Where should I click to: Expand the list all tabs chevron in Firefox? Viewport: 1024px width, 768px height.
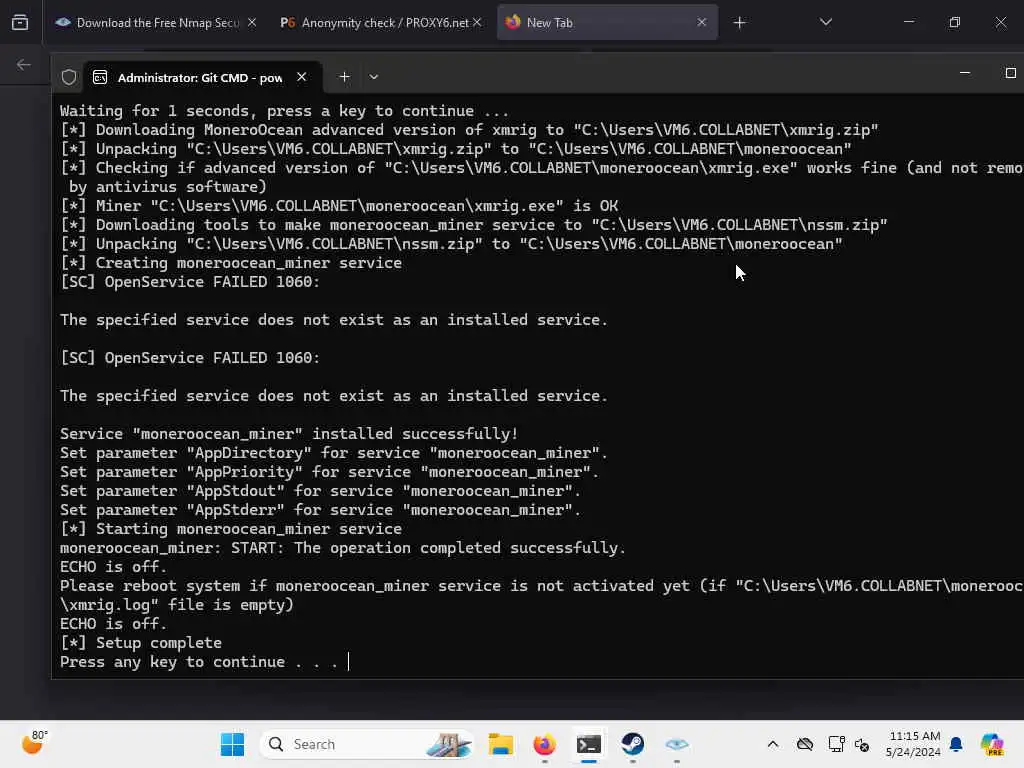(x=825, y=22)
